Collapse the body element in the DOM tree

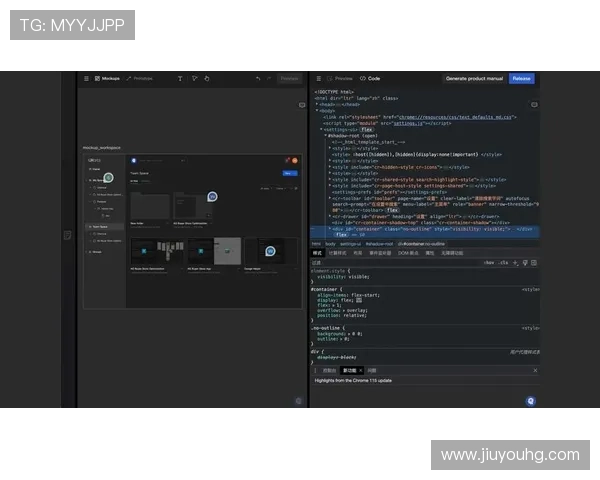point(317,110)
